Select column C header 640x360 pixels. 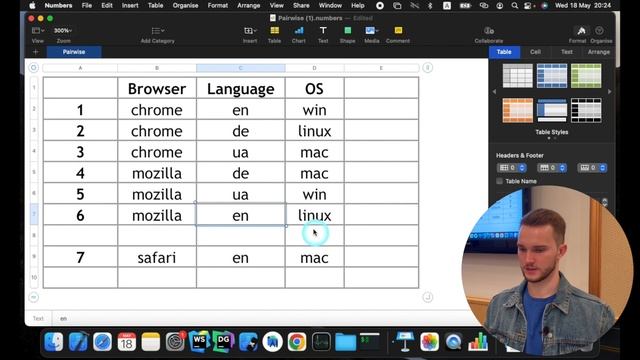tap(240, 68)
